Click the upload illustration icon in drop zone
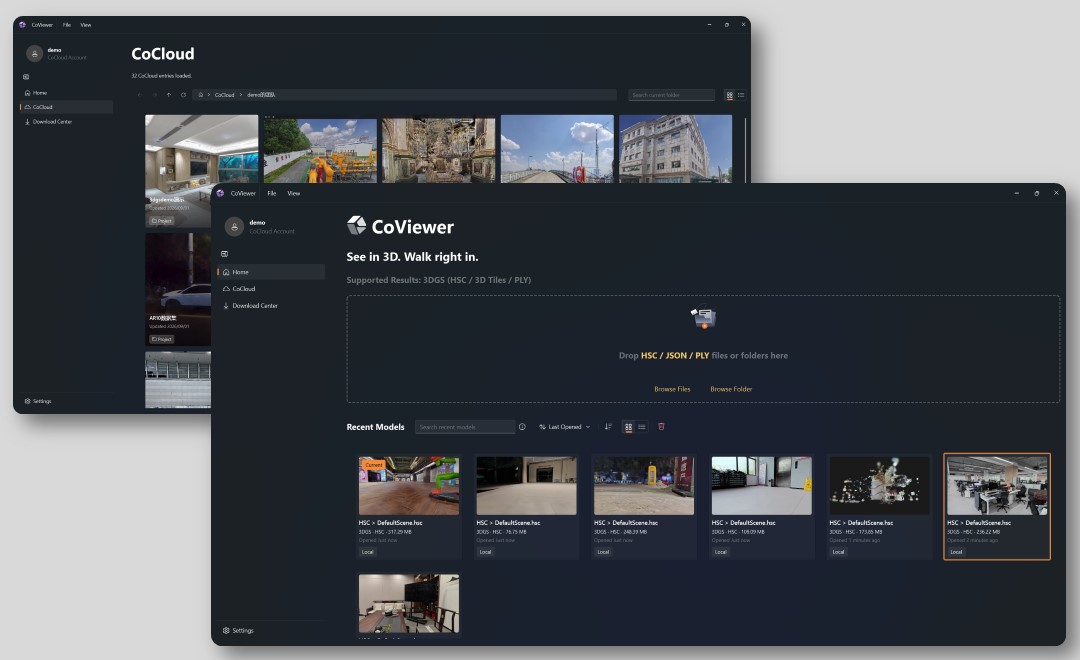Screen dimensions: 1080x660 click(703, 316)
